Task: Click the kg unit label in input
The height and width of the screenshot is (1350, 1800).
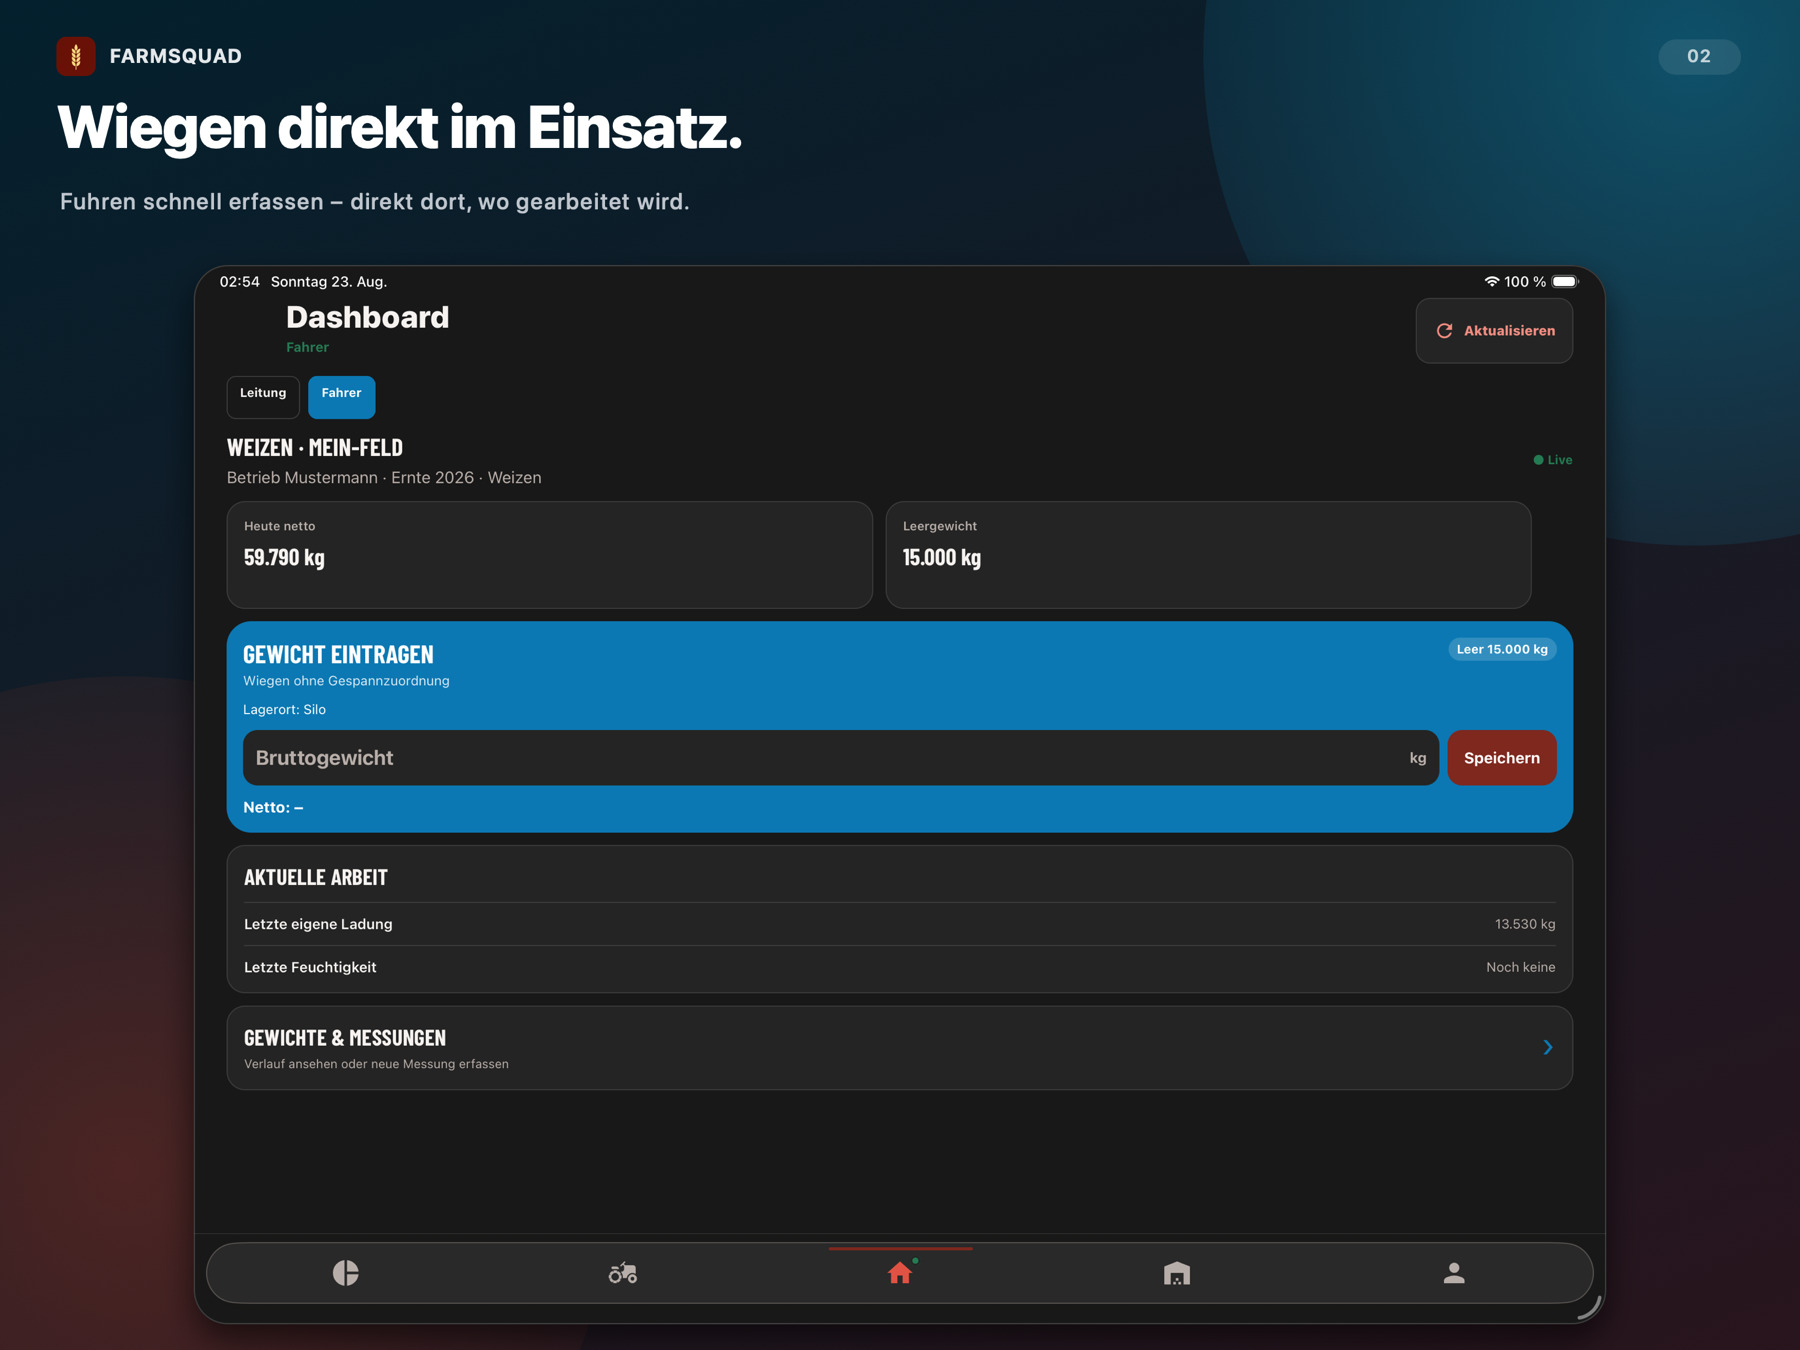Action: 1418,758
